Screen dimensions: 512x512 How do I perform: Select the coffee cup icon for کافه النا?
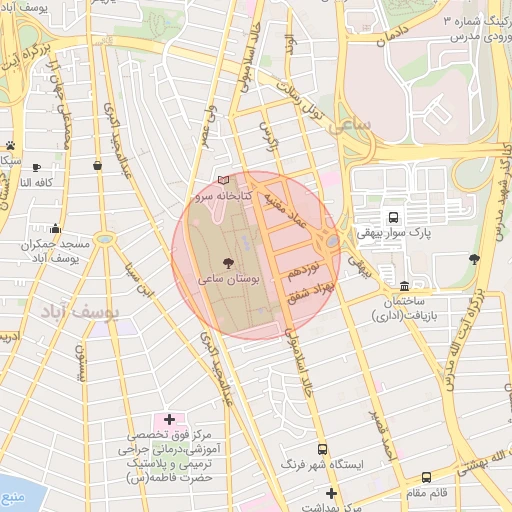click(37, 167)
